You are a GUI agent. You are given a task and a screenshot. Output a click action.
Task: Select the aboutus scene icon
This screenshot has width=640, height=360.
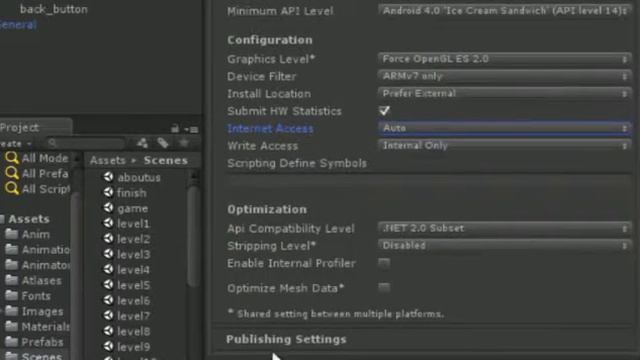[x=108, y=177]
